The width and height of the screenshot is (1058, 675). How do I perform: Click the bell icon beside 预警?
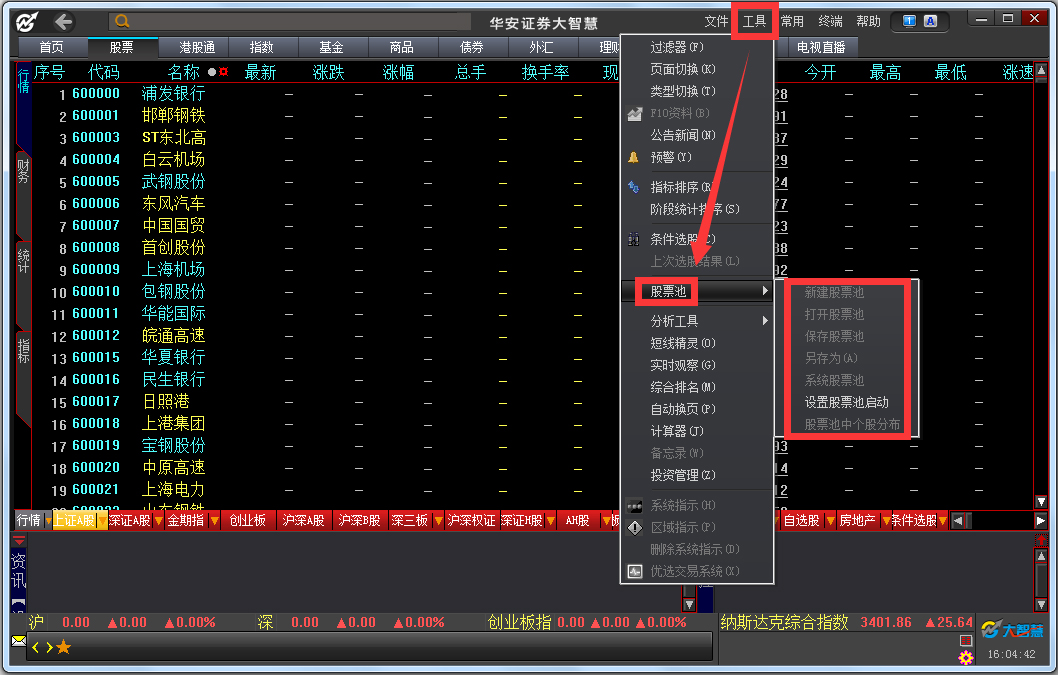(x=633, y=157)
